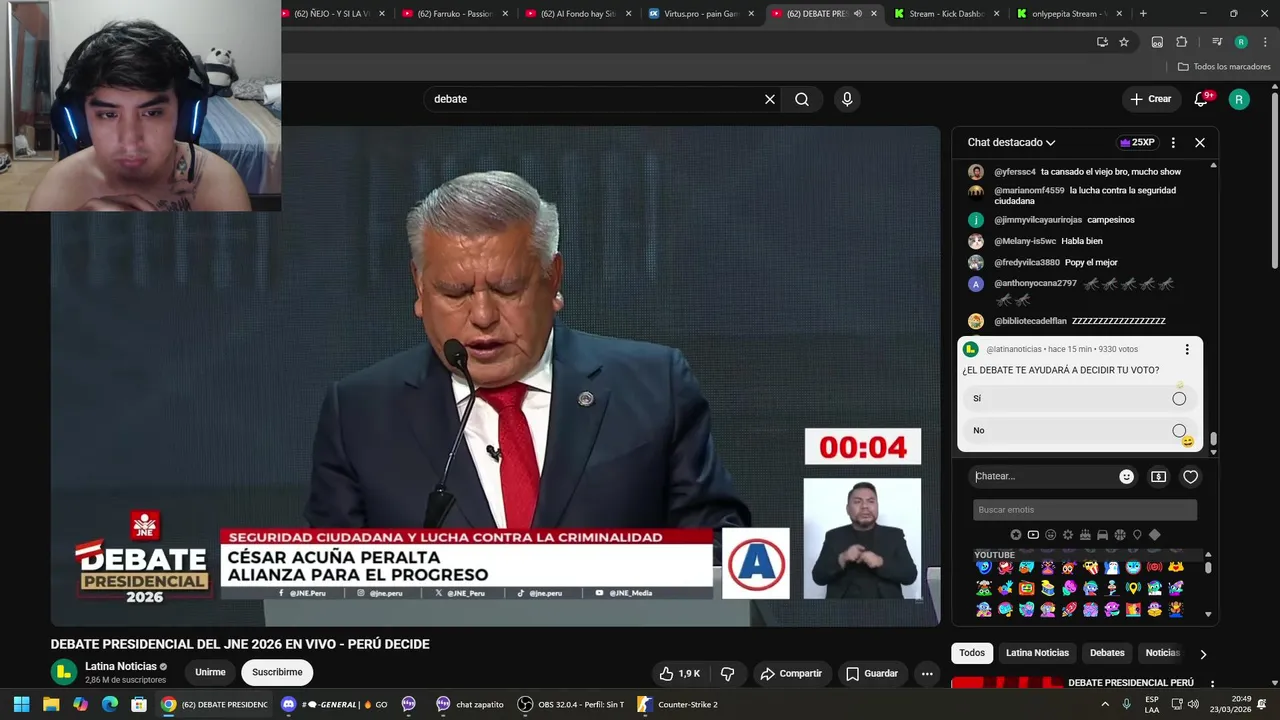The width and height of the screenshot is (1280, 720).
Task: Expand the 'Chat destacado' dropdown
Action: click(1011, 143)
